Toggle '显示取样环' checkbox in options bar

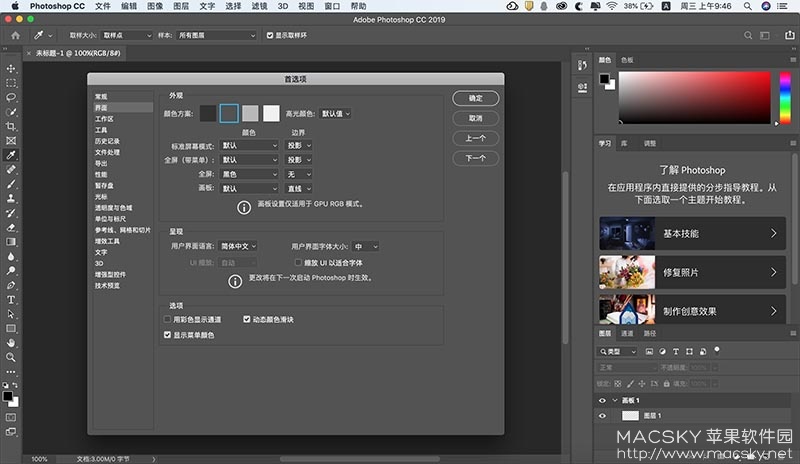(270, 35)
